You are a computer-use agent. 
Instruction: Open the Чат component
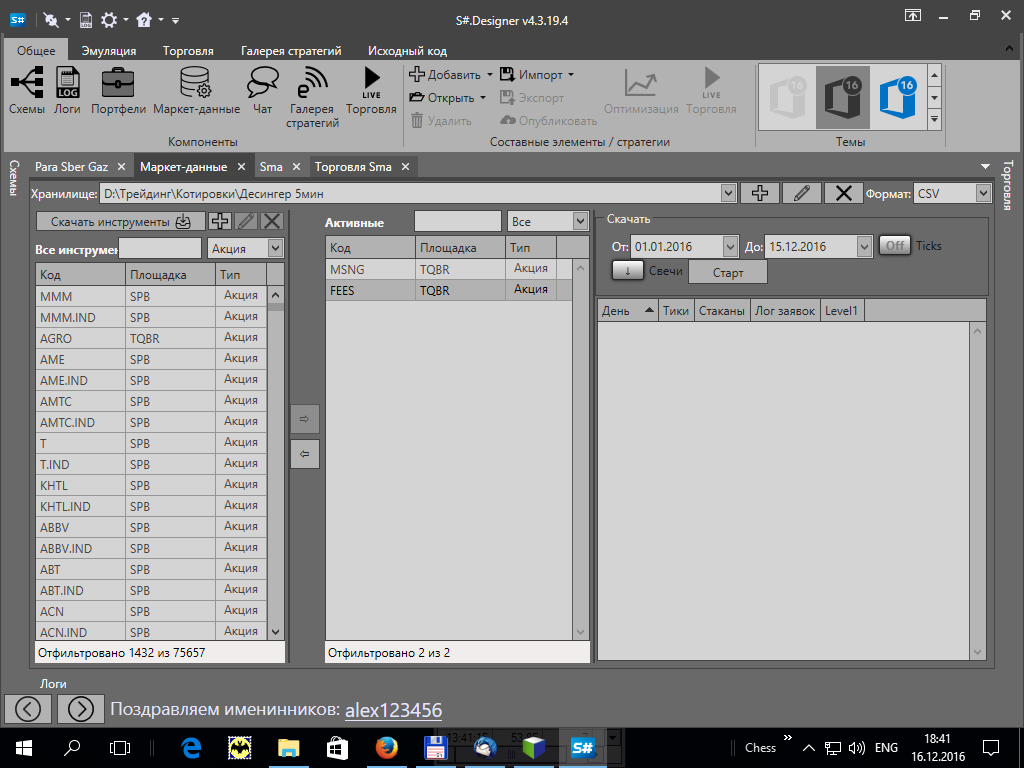click(x=263, y=91)
